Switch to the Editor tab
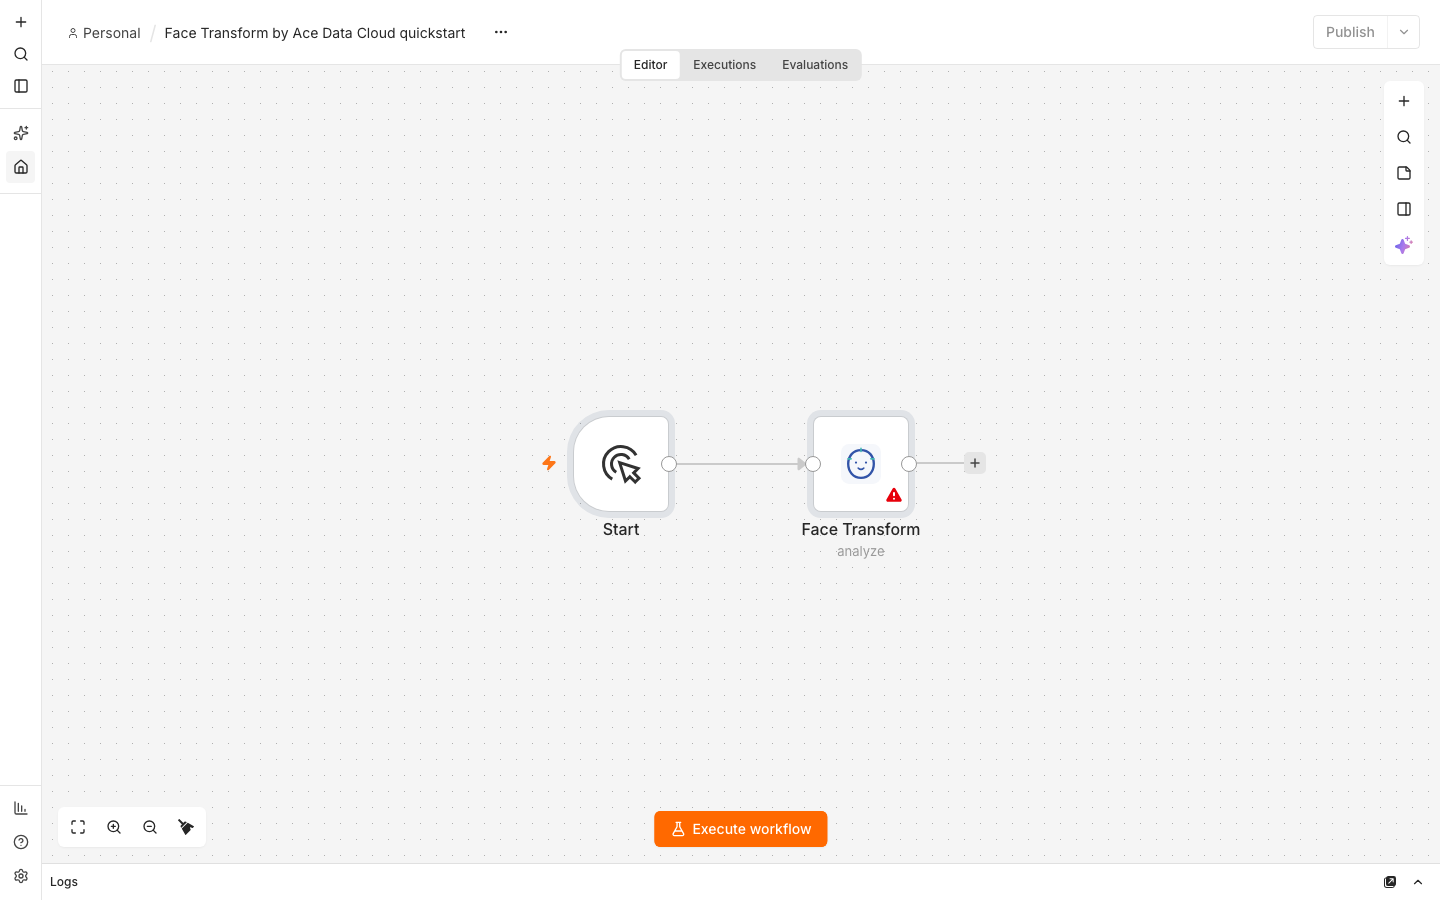This screenshot has width=1440, height=900. (650, 65)
